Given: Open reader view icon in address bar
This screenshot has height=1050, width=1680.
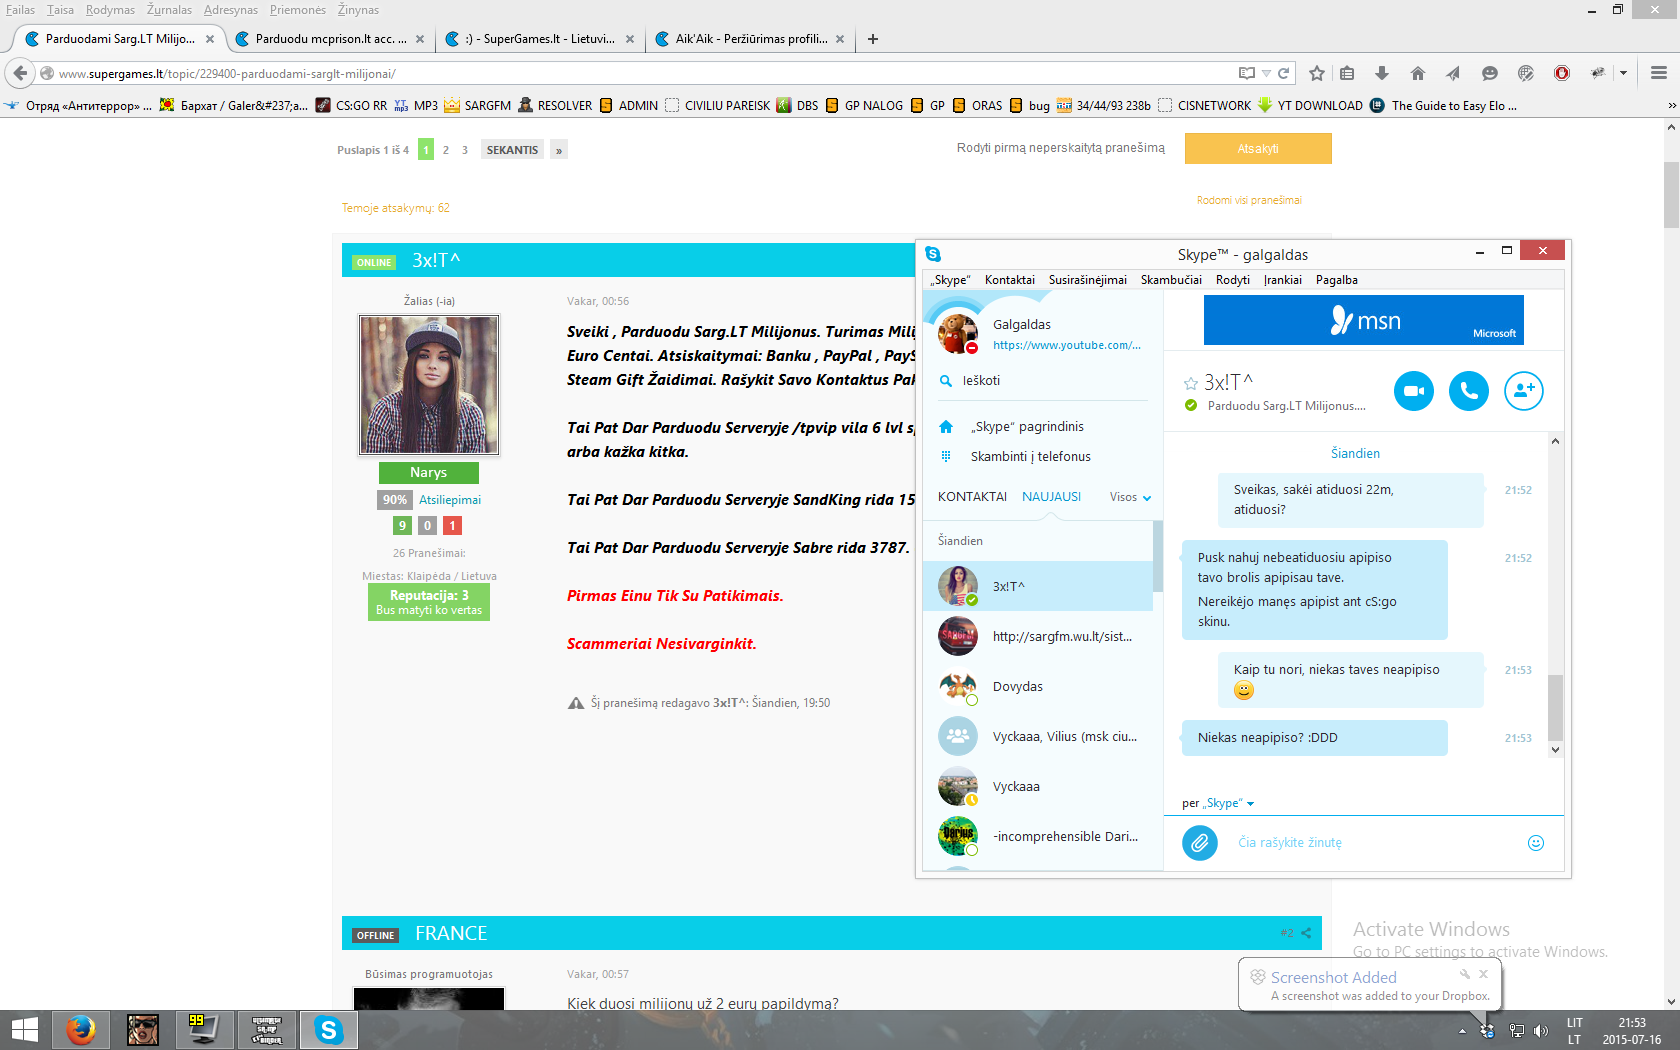Looking at the screenshot, I should tap(1246, 73).
